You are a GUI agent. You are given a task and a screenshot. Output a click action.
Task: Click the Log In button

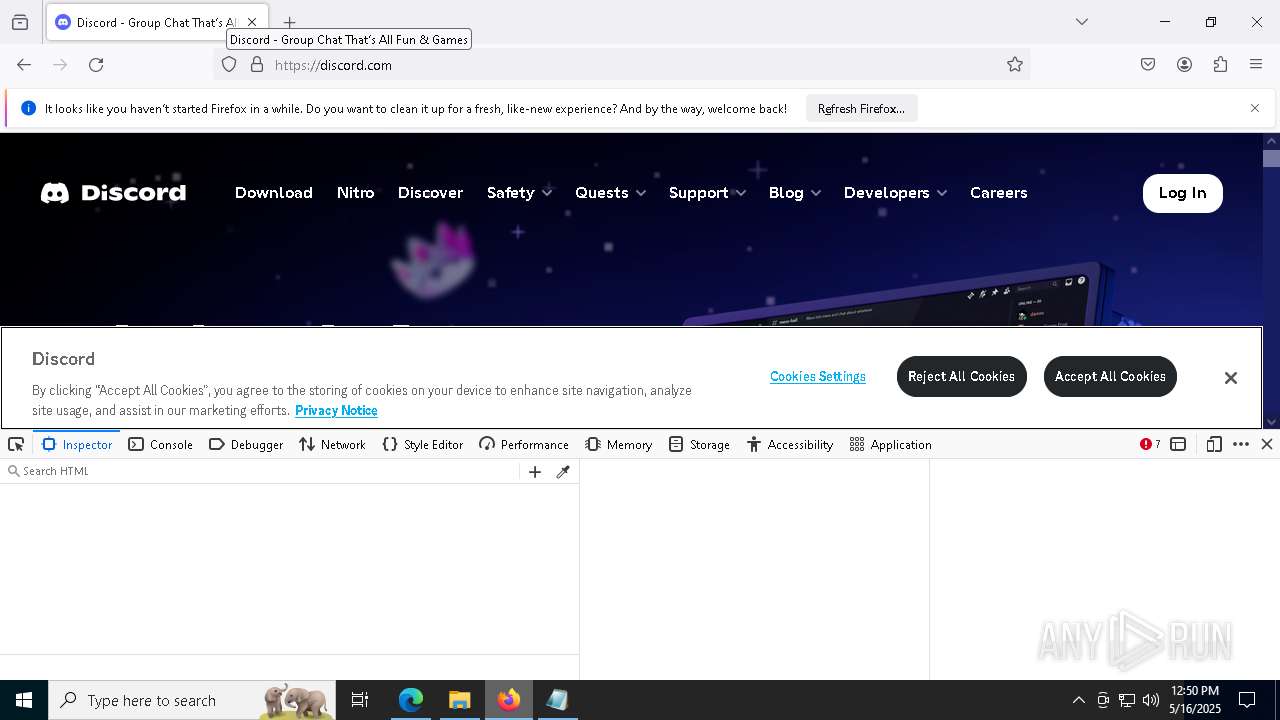1182,193
